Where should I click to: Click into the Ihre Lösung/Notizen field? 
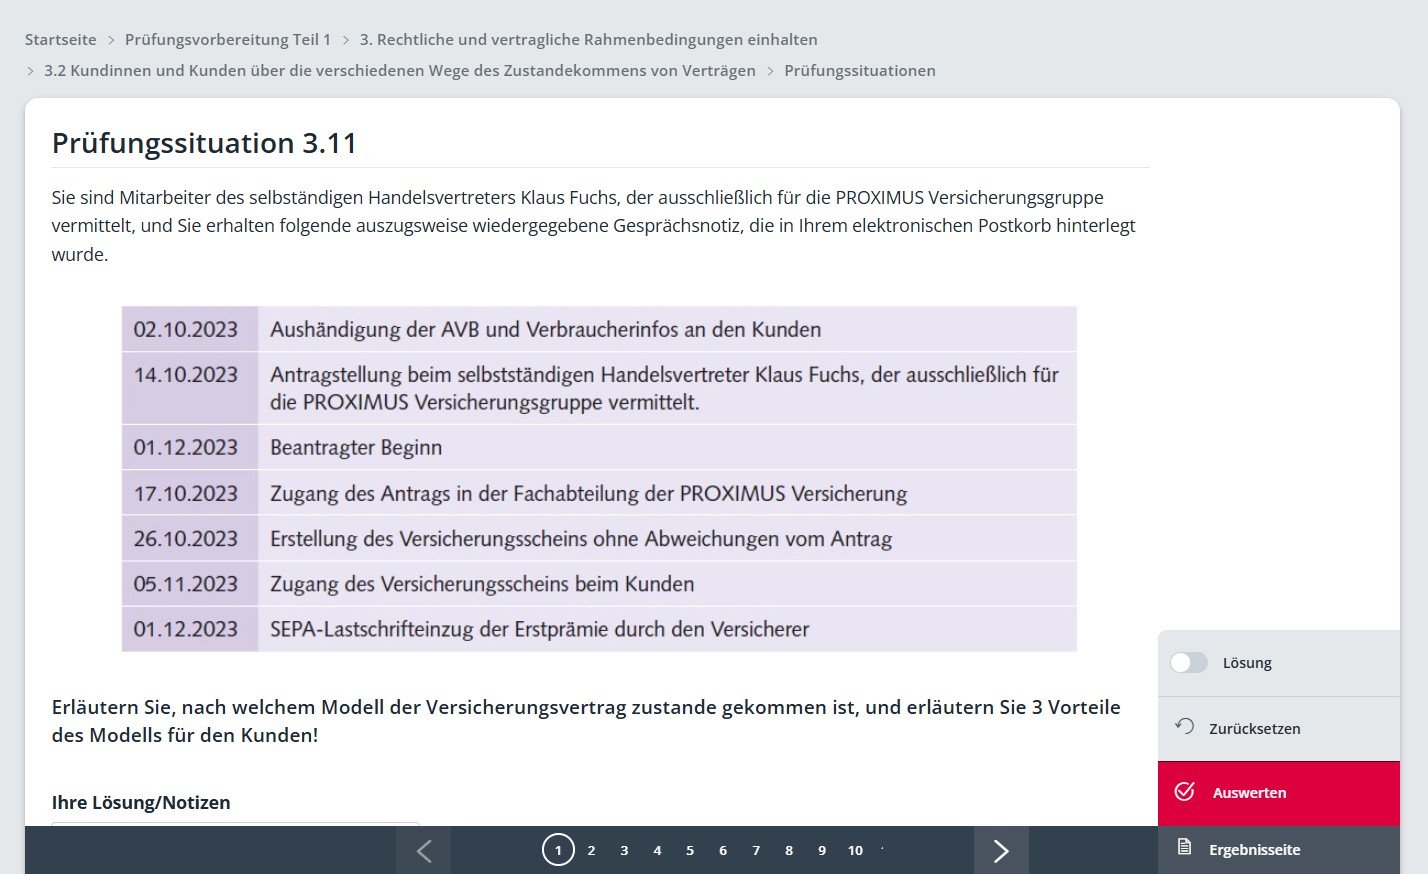pyautogui.click(x=235, y=824)
